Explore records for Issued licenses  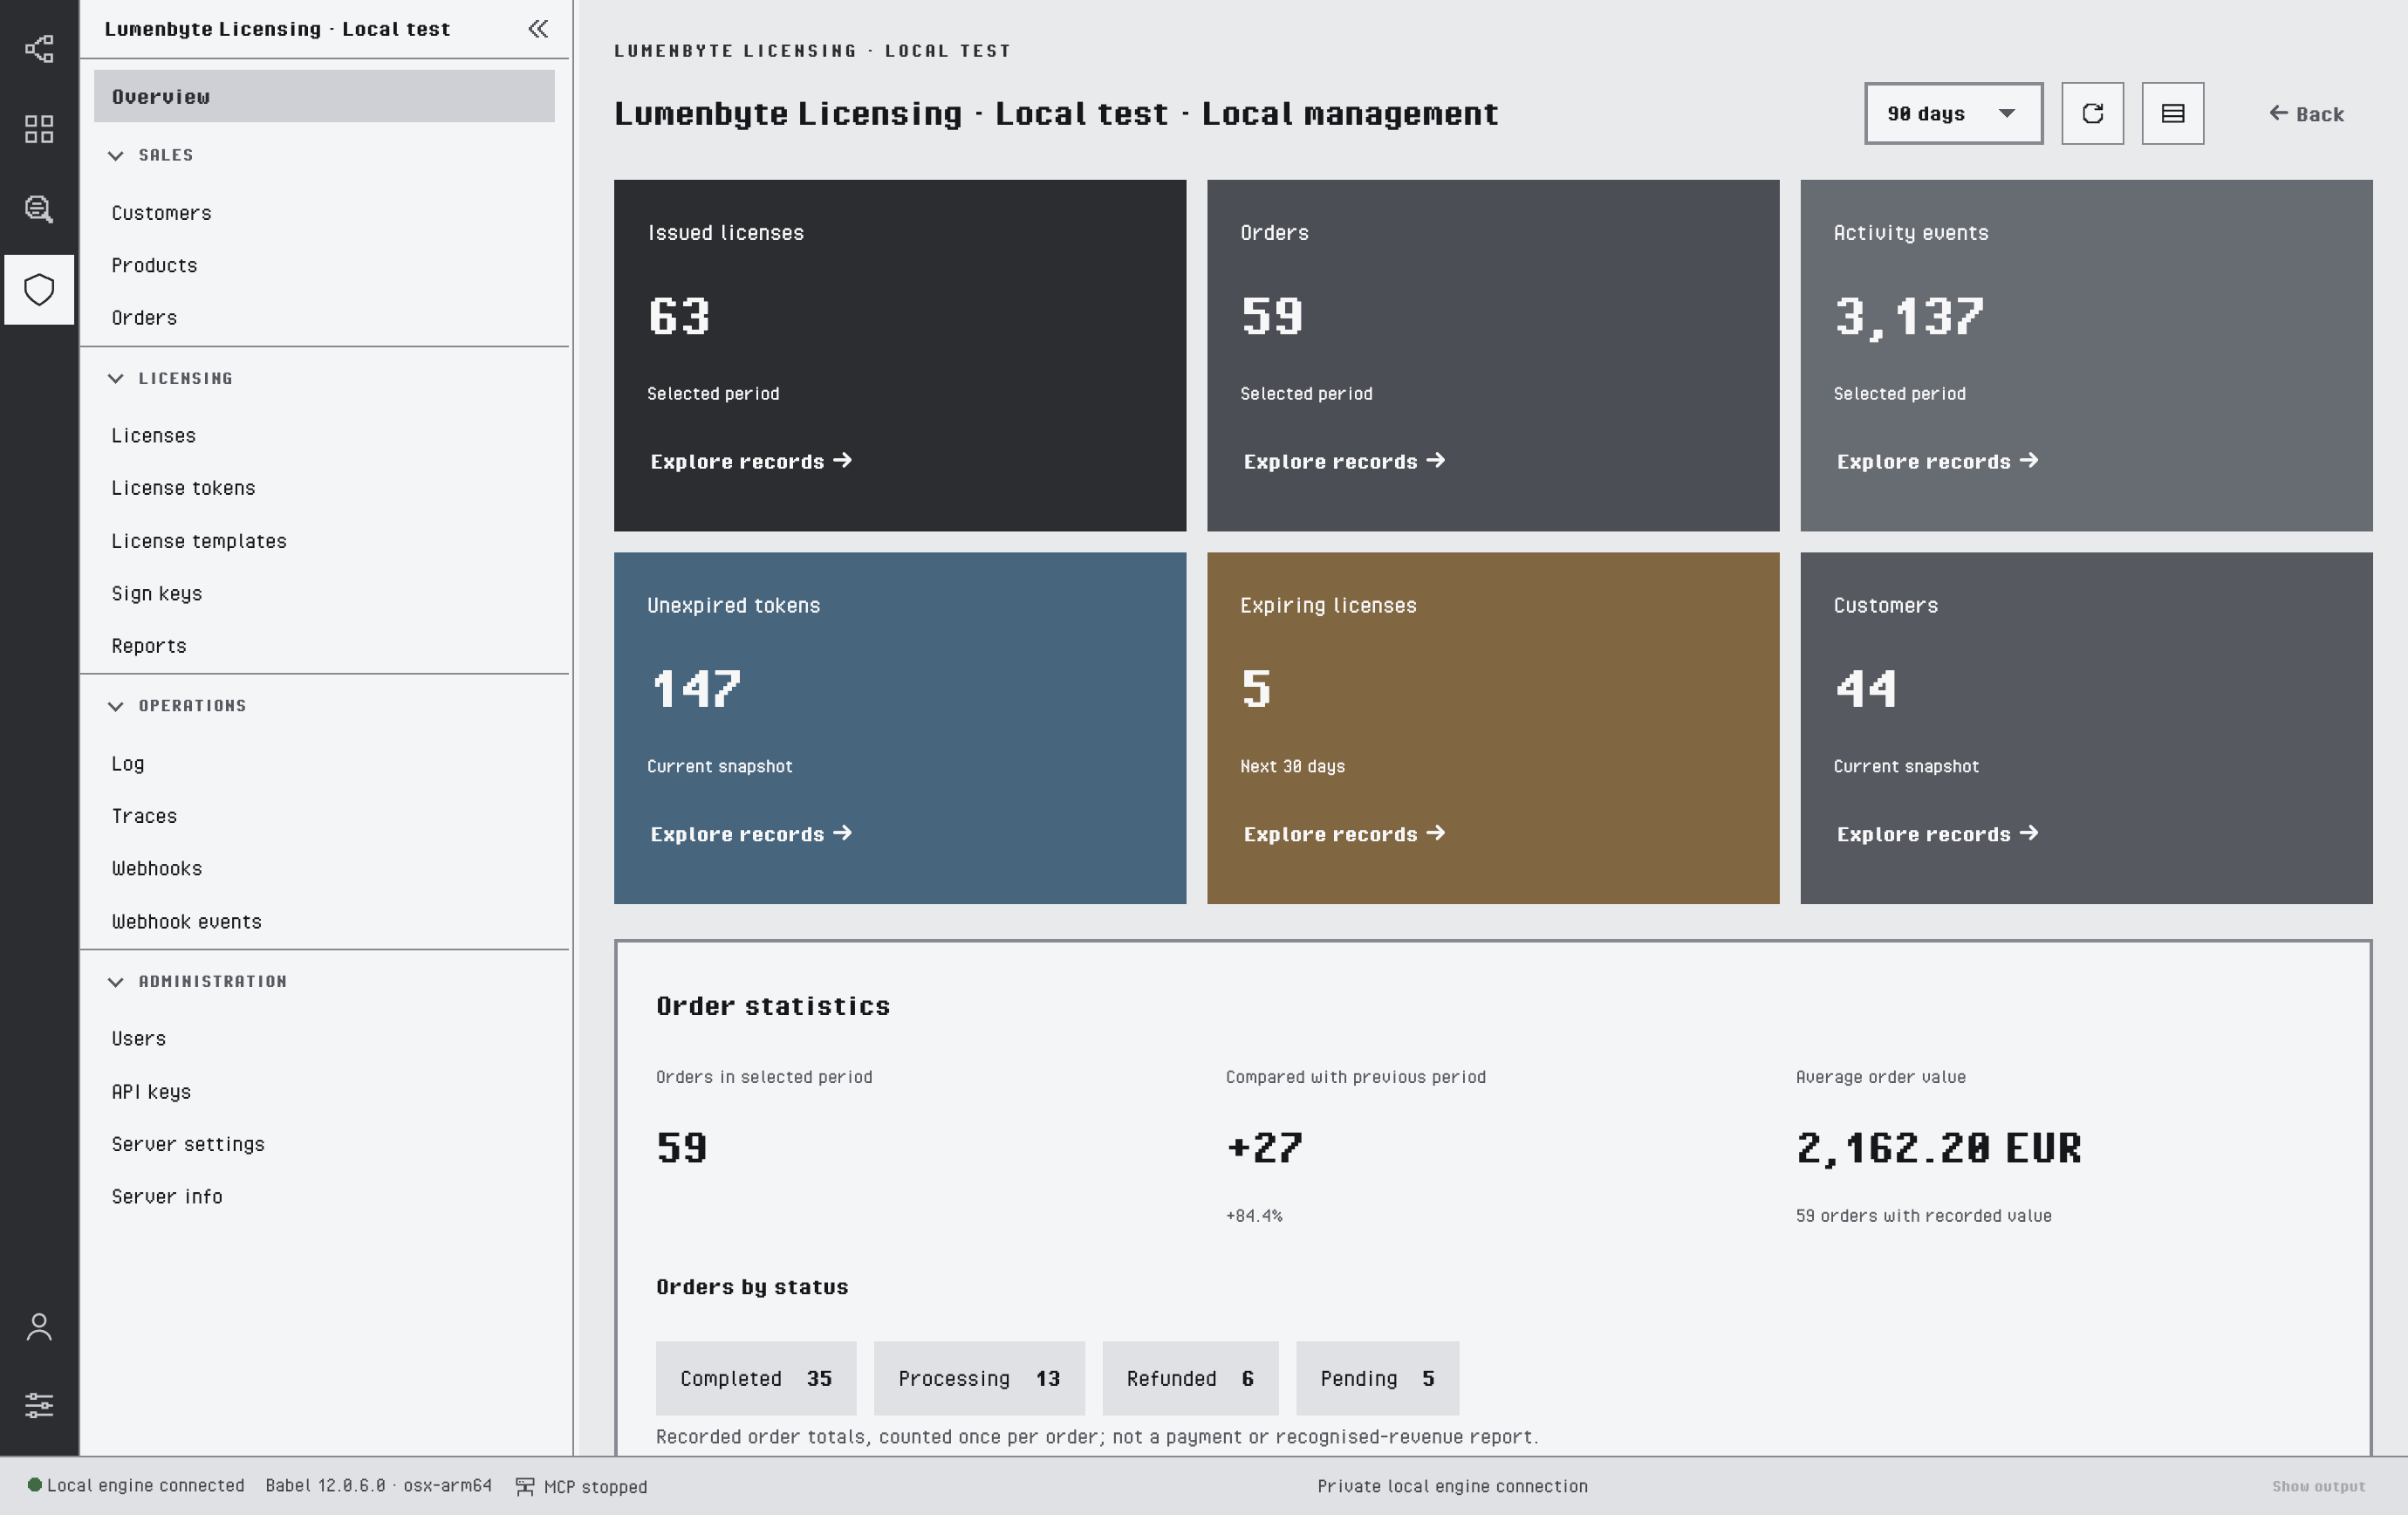point(751,461)
